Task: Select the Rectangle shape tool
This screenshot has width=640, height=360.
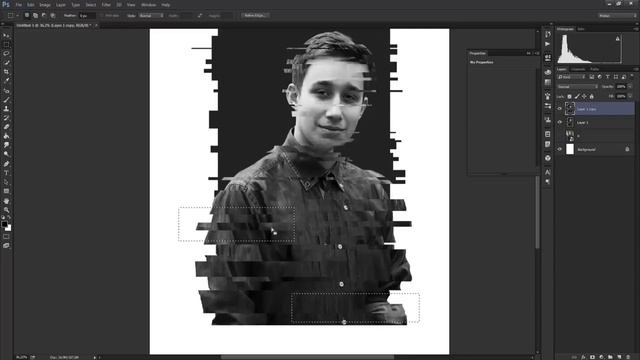Action: 6,191
